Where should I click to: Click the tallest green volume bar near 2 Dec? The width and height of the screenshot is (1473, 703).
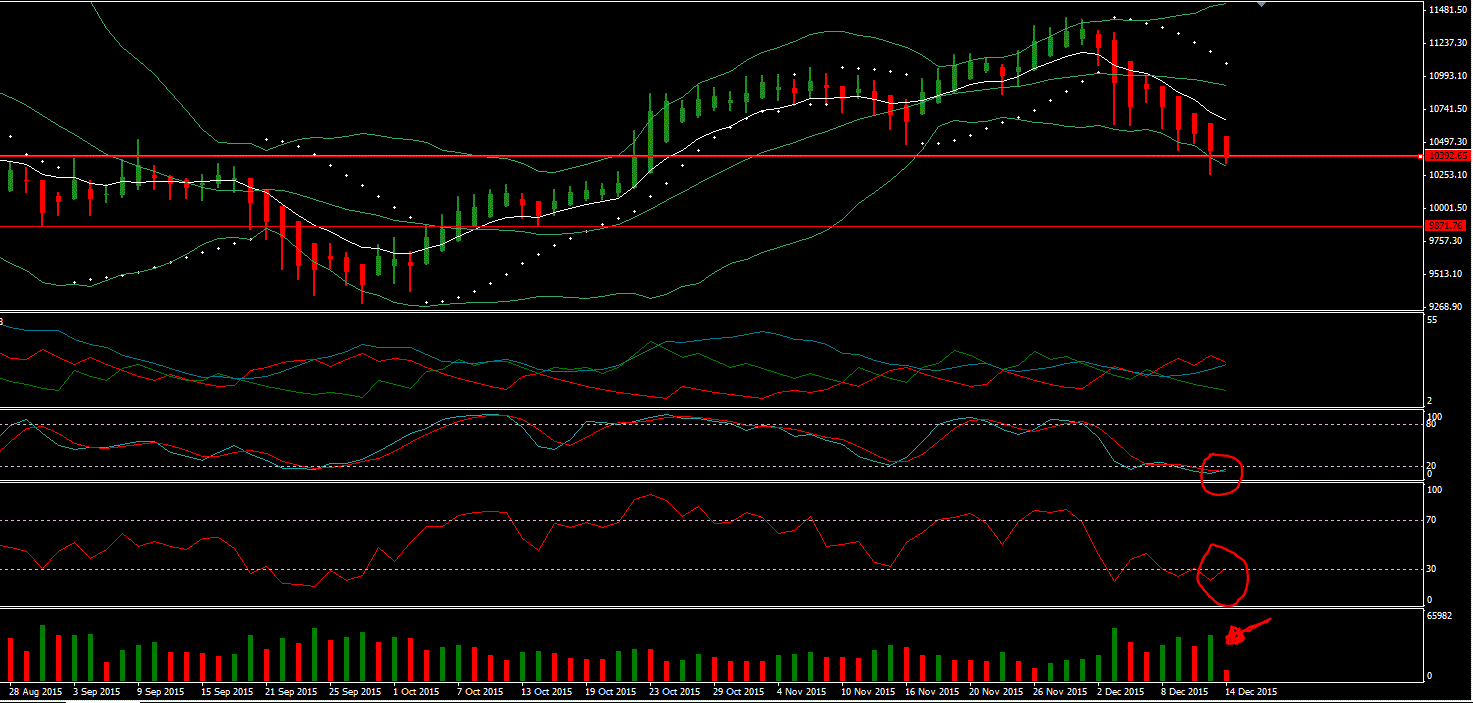1114,654
